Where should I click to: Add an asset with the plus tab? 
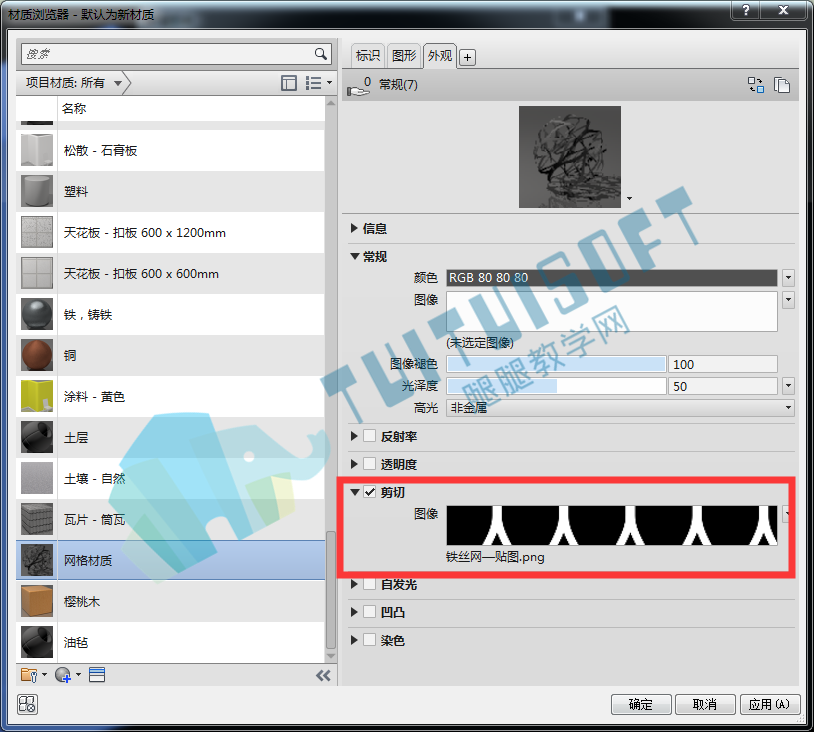pyautogui.click(x=467, y=57)
